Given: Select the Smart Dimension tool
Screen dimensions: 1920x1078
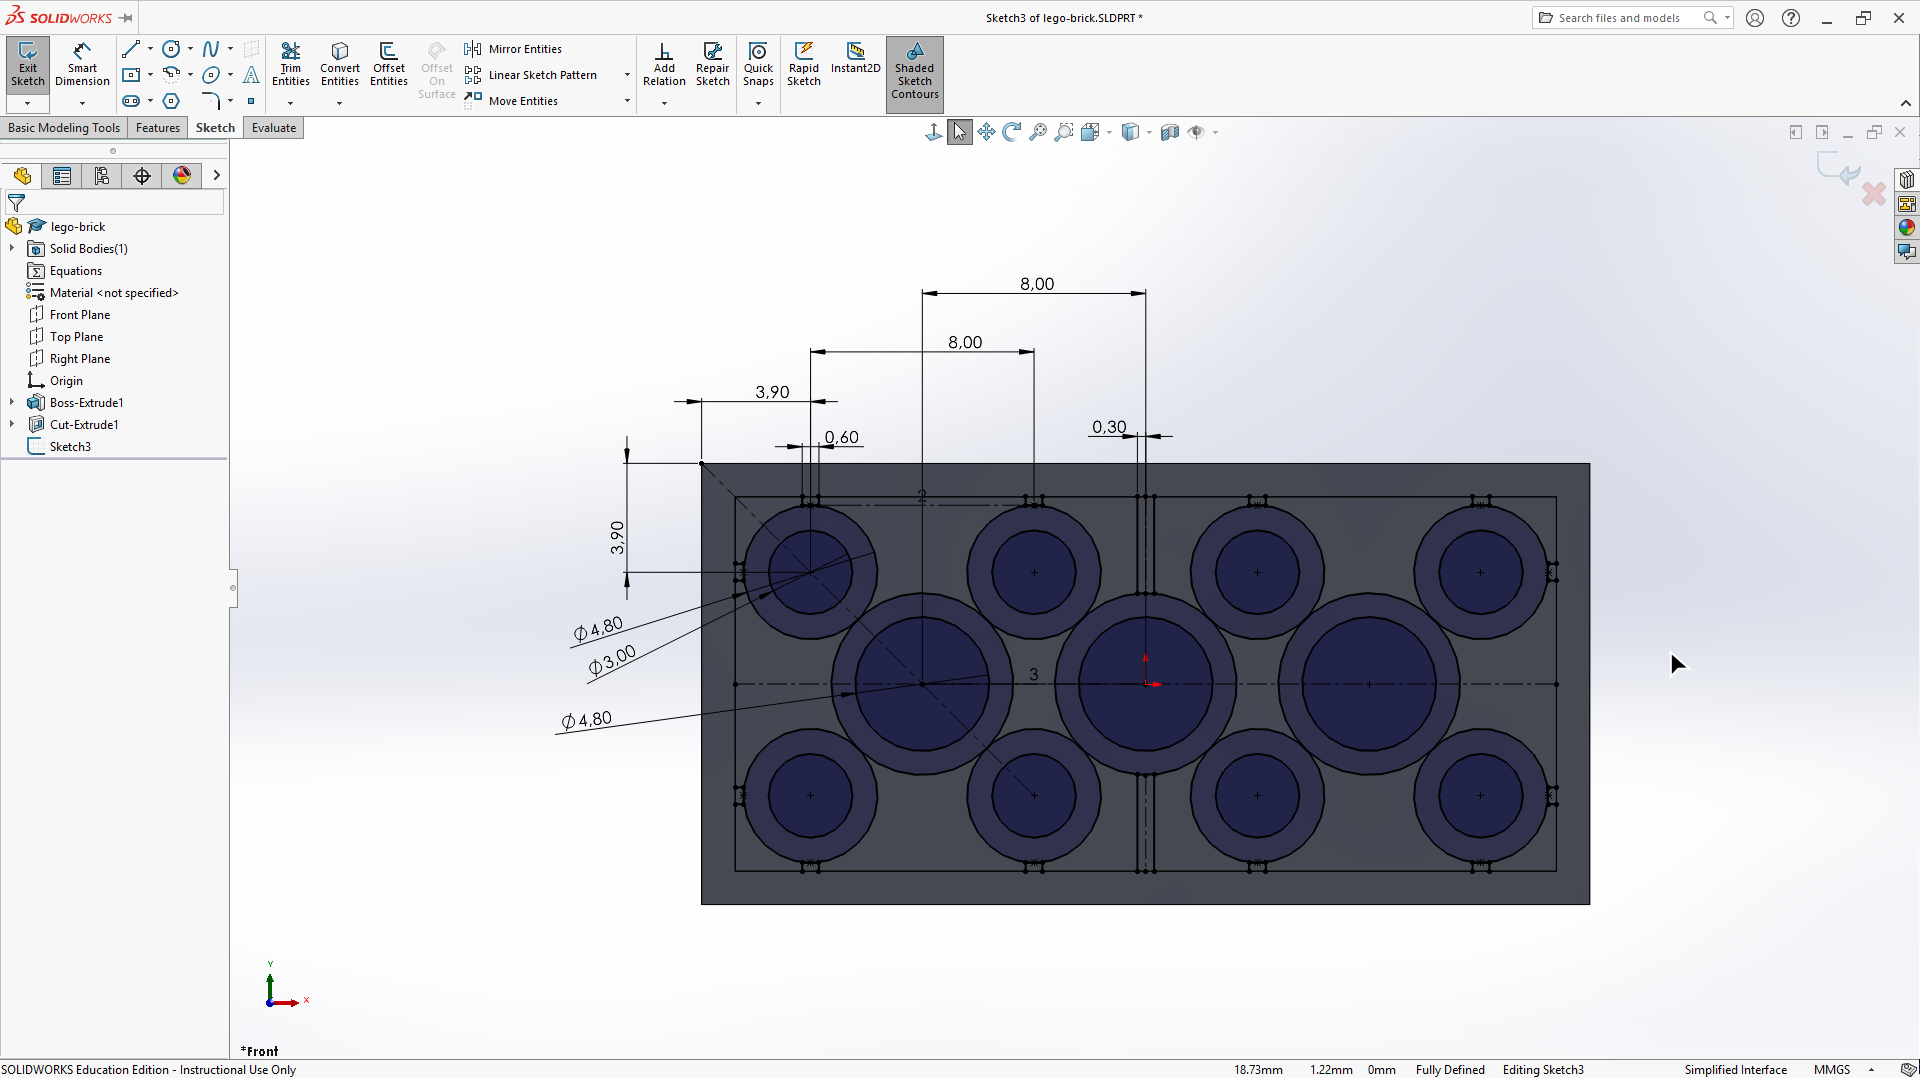Looking at the screenshot, I should pos(82,64).
